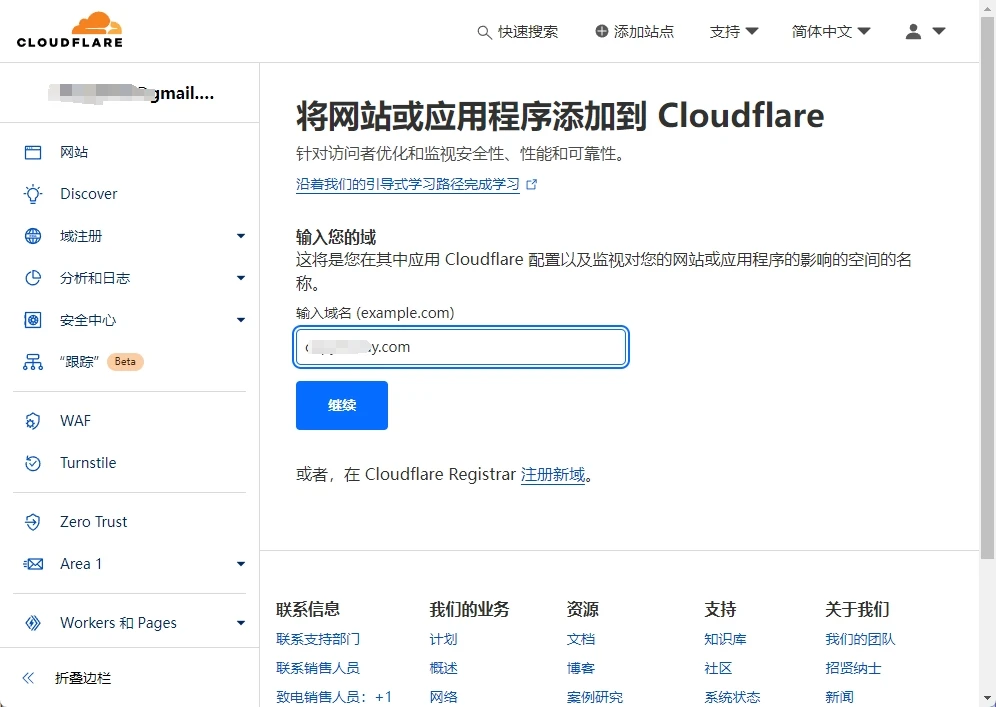Open footer link 案例研究
996x707 pixels.
point(595,697)
